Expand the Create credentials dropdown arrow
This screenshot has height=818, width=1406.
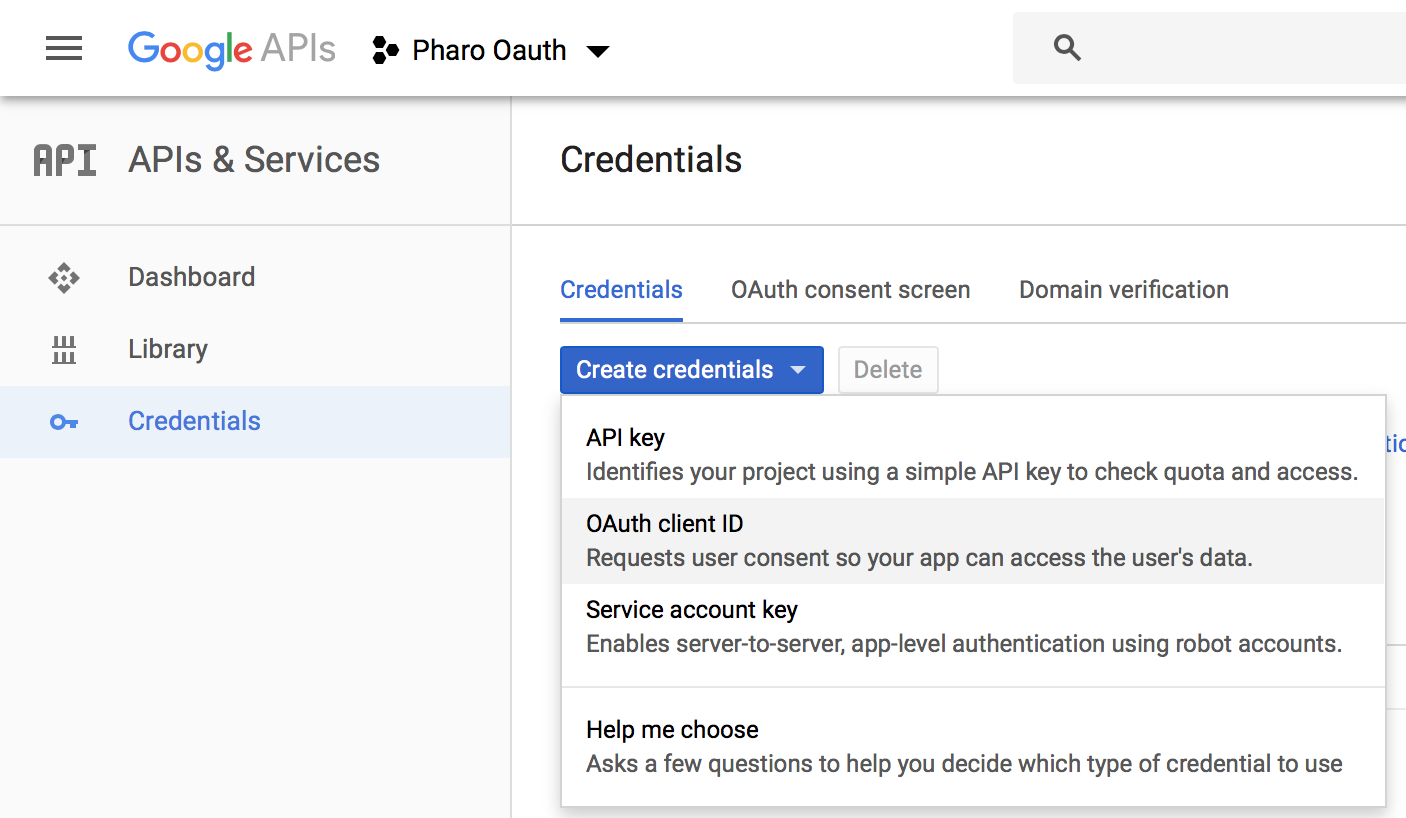[x=798, y=370]
